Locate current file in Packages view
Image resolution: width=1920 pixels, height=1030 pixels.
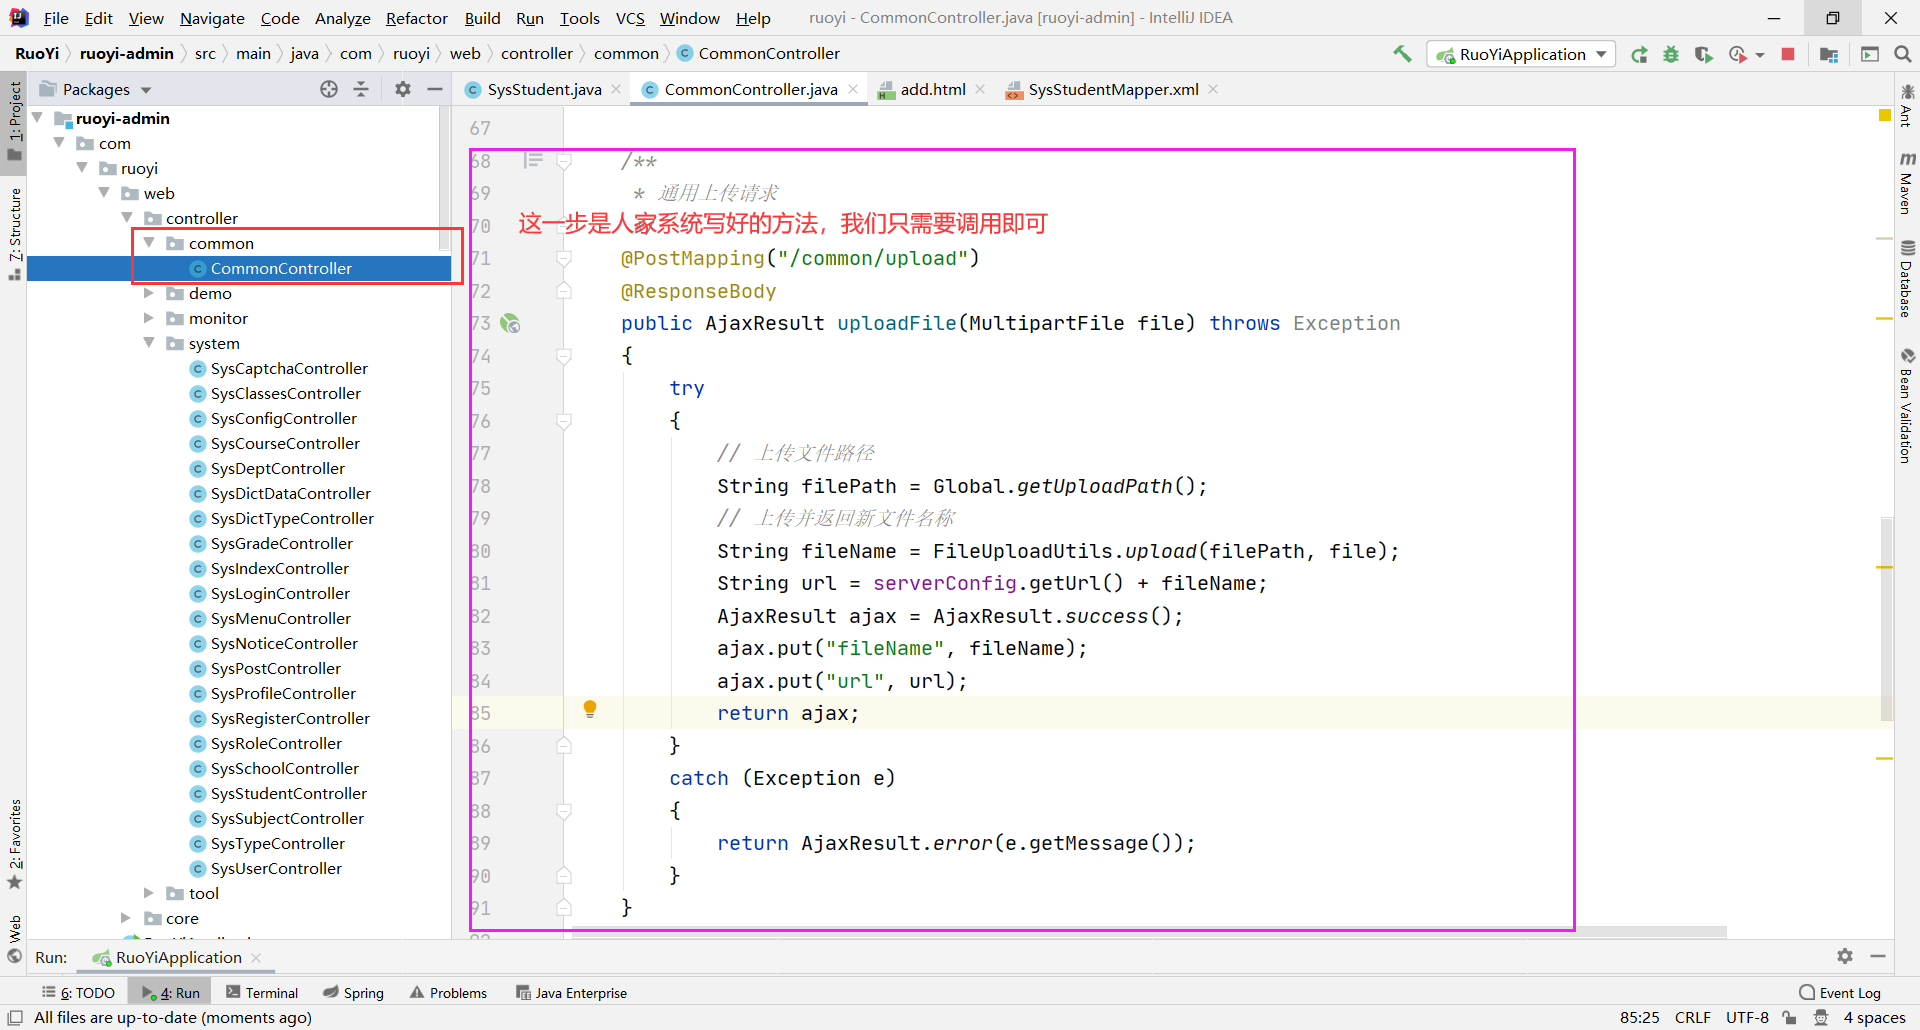329,89
